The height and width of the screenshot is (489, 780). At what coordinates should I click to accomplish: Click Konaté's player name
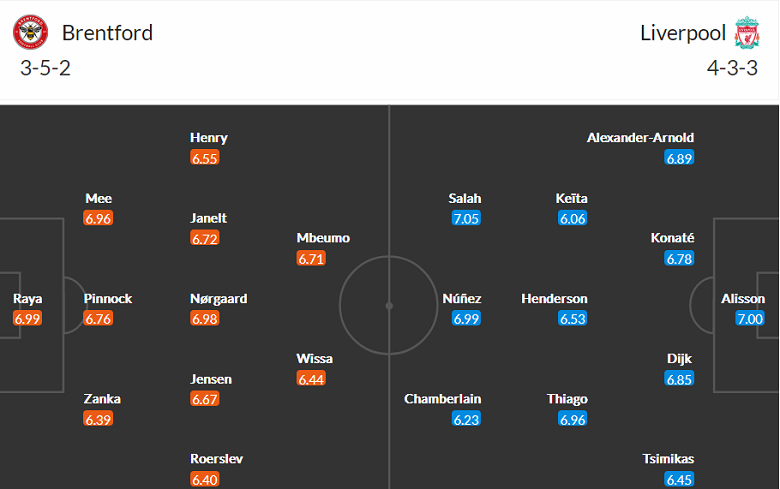tap(672, 238)
